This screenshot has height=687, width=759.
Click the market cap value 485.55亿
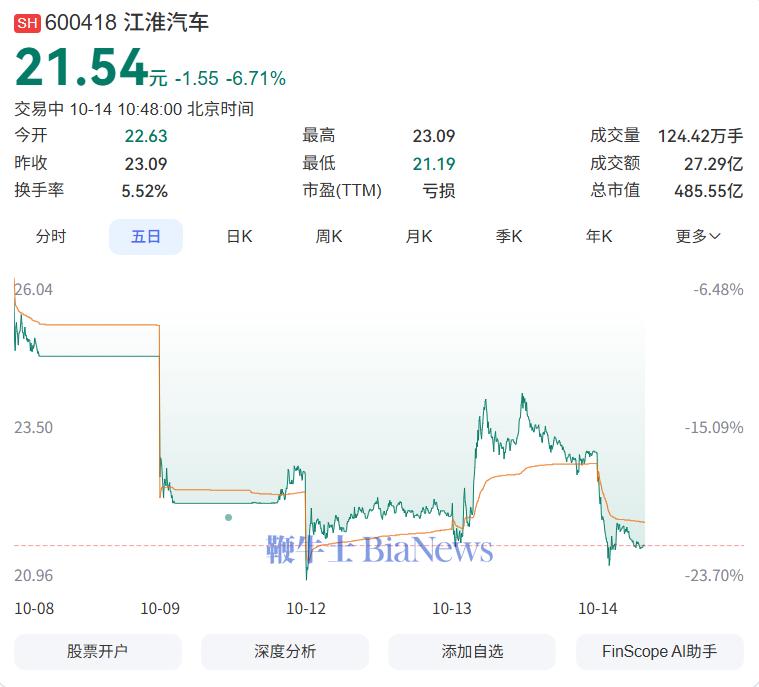tap(708, 191)
